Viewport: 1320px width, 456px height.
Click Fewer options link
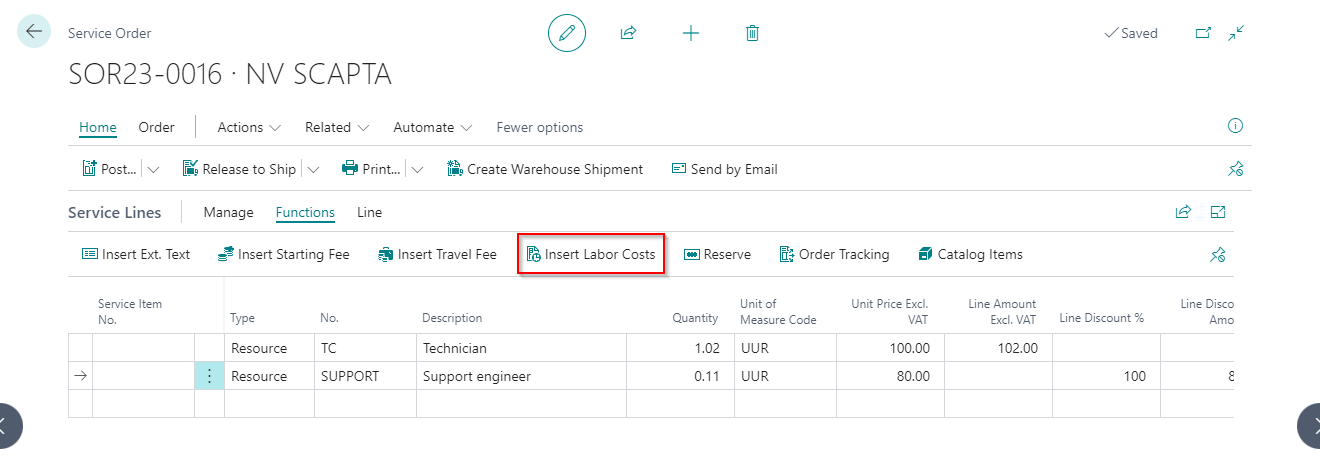[539, 127]
